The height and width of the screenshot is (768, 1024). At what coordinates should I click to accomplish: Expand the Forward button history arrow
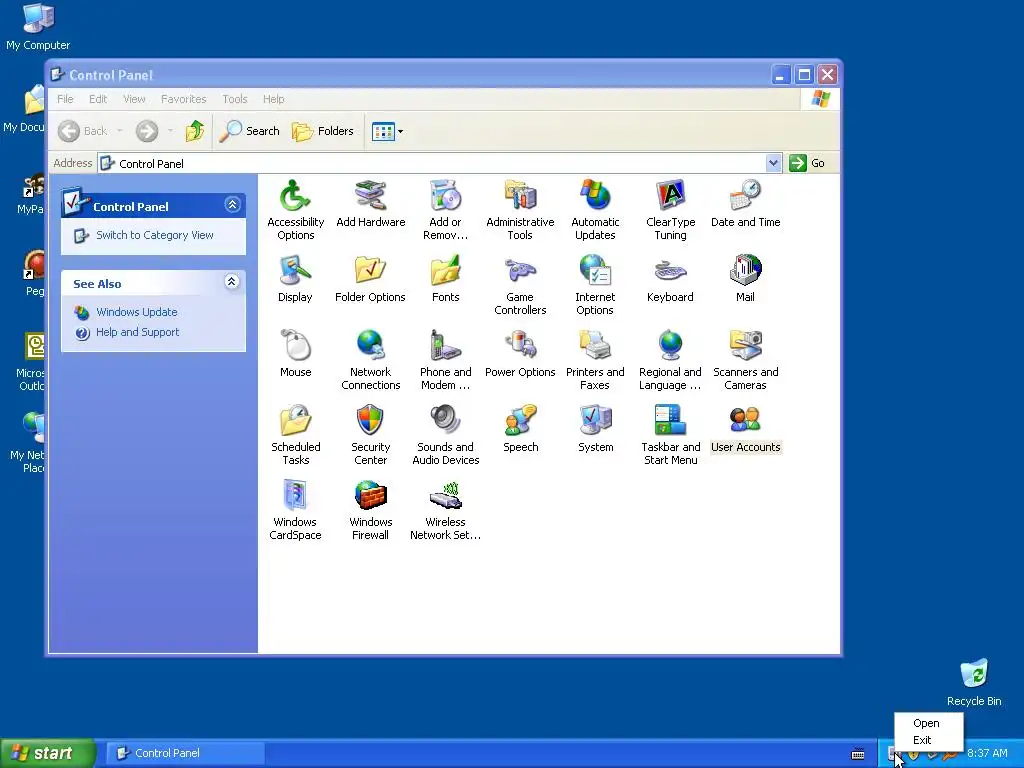pos(170,131)
